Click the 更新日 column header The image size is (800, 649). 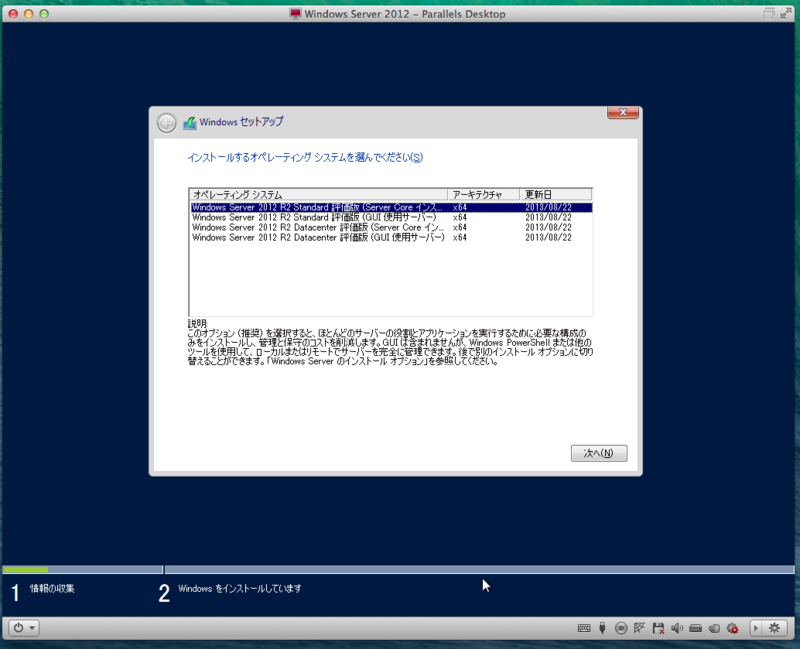pos(556,194)
